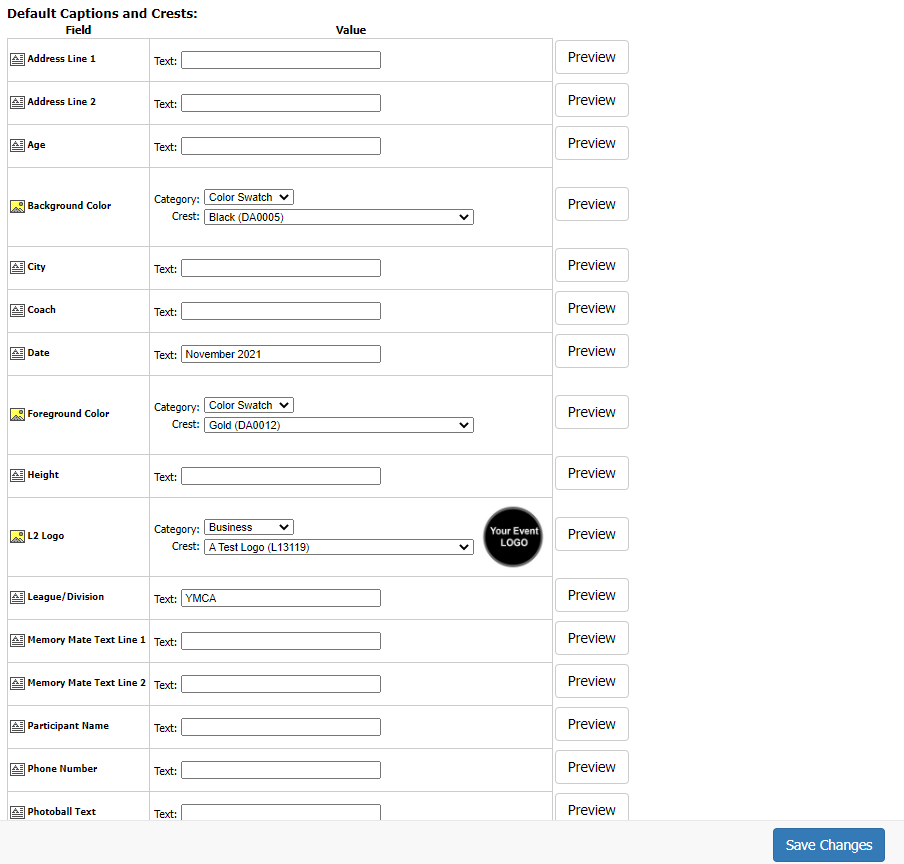The image size is (904, 864).
Task: Click the Your Event LOGO thumbnail
Action: [513, 537]
